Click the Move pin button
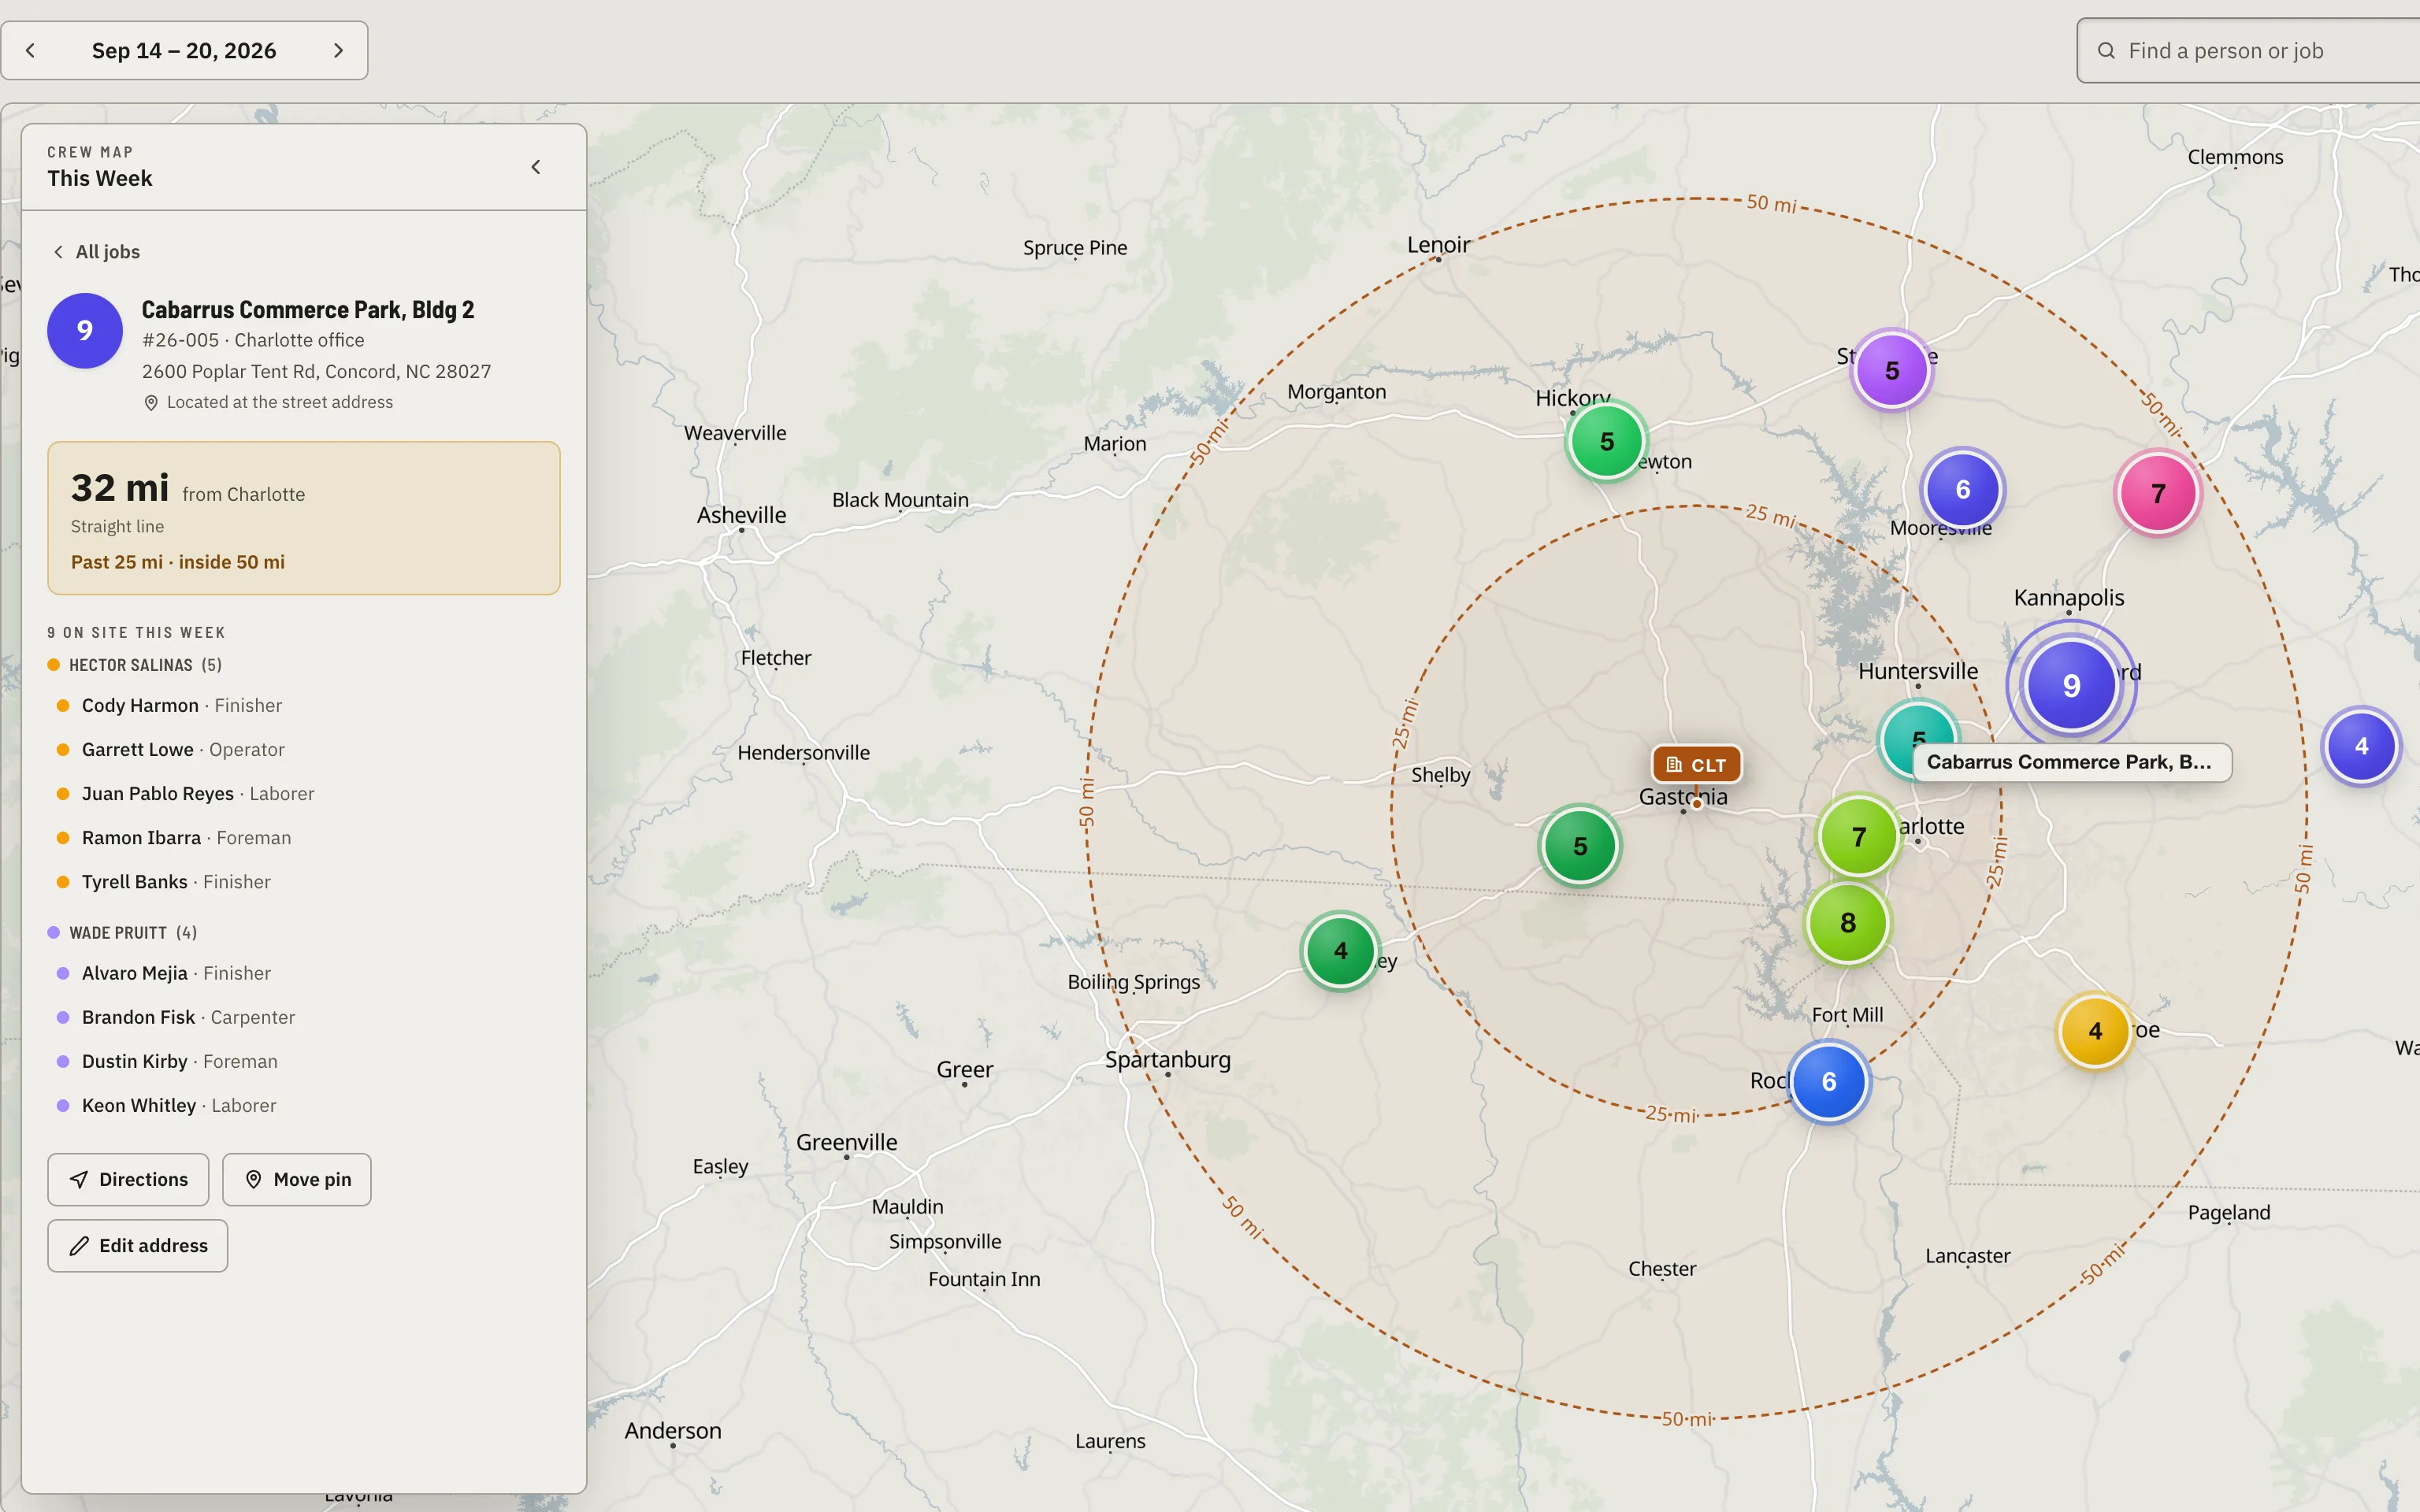 (297, 1179)
